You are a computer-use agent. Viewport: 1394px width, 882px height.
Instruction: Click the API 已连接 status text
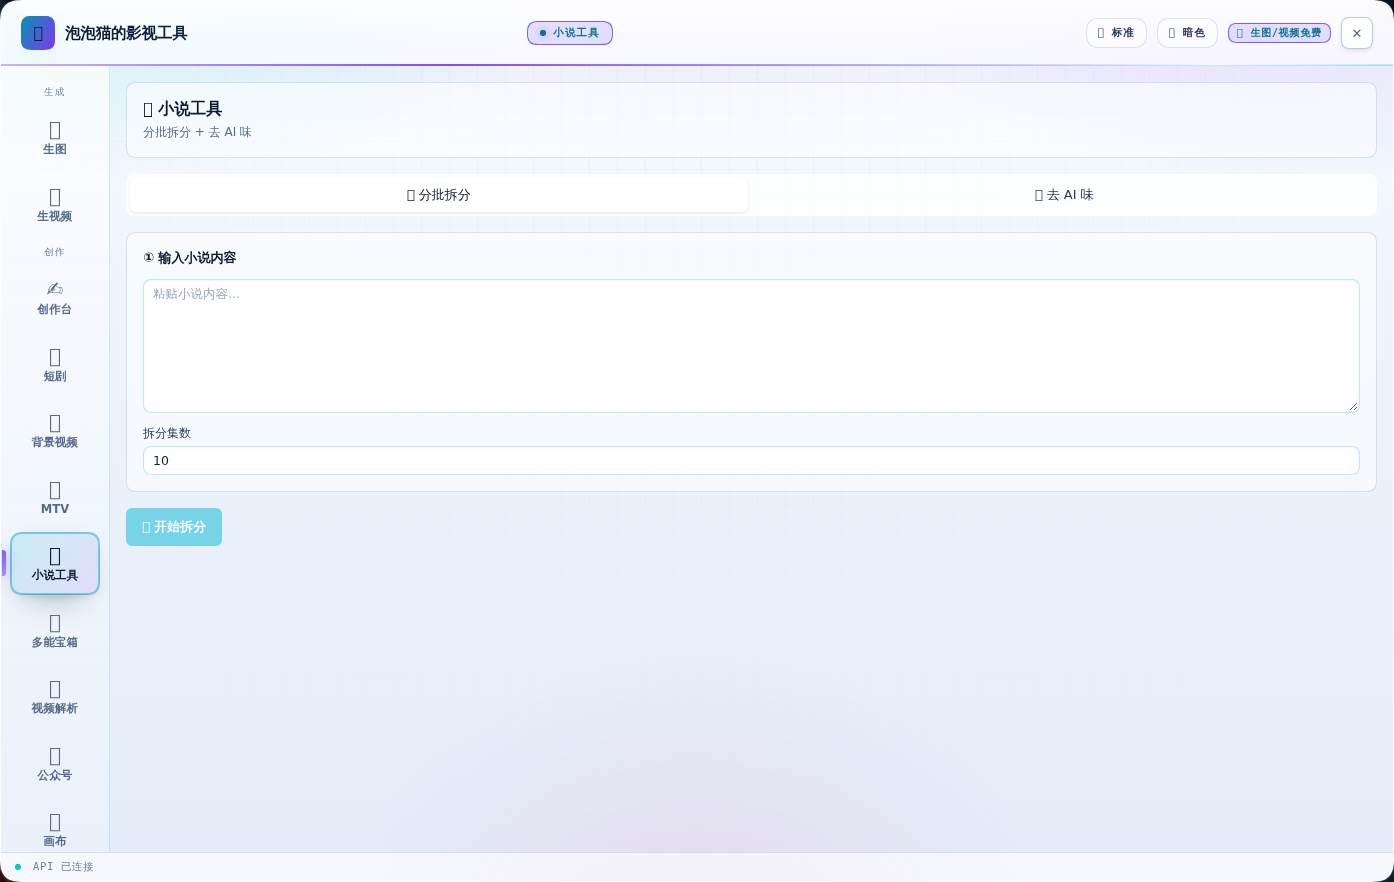coord(63,867)
